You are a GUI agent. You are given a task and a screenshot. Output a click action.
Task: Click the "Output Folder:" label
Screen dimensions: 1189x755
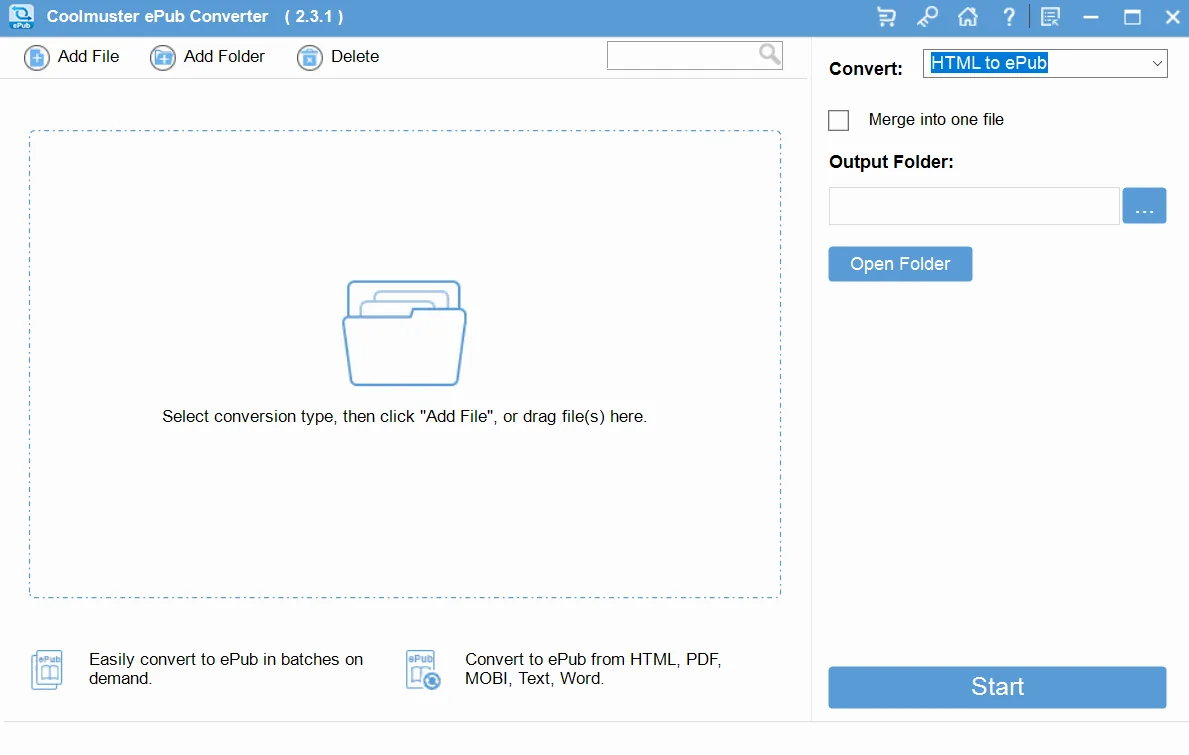pos(891,162)
